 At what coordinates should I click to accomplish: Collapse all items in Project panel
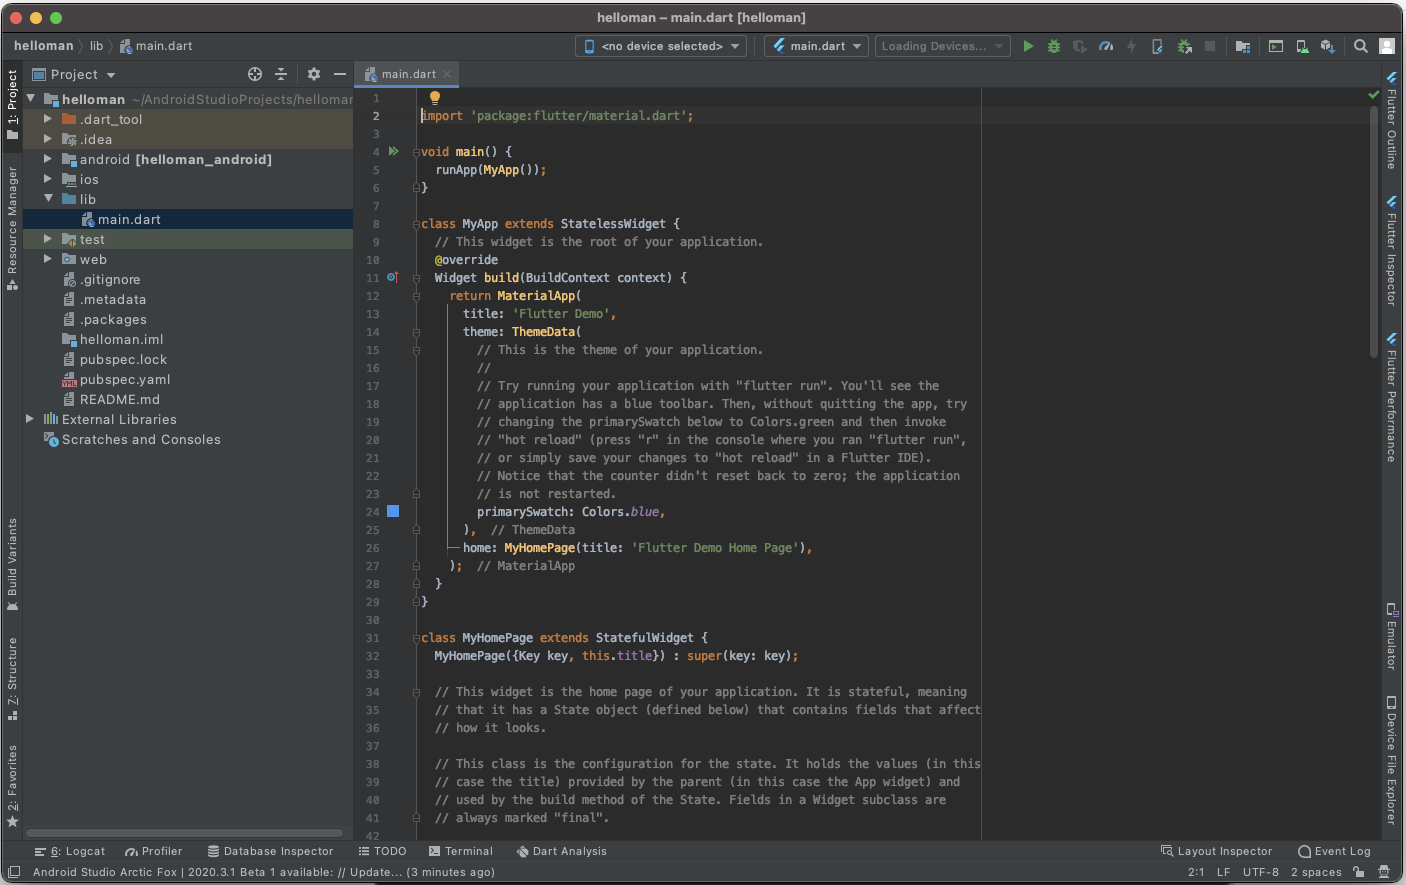pos(281,74)
